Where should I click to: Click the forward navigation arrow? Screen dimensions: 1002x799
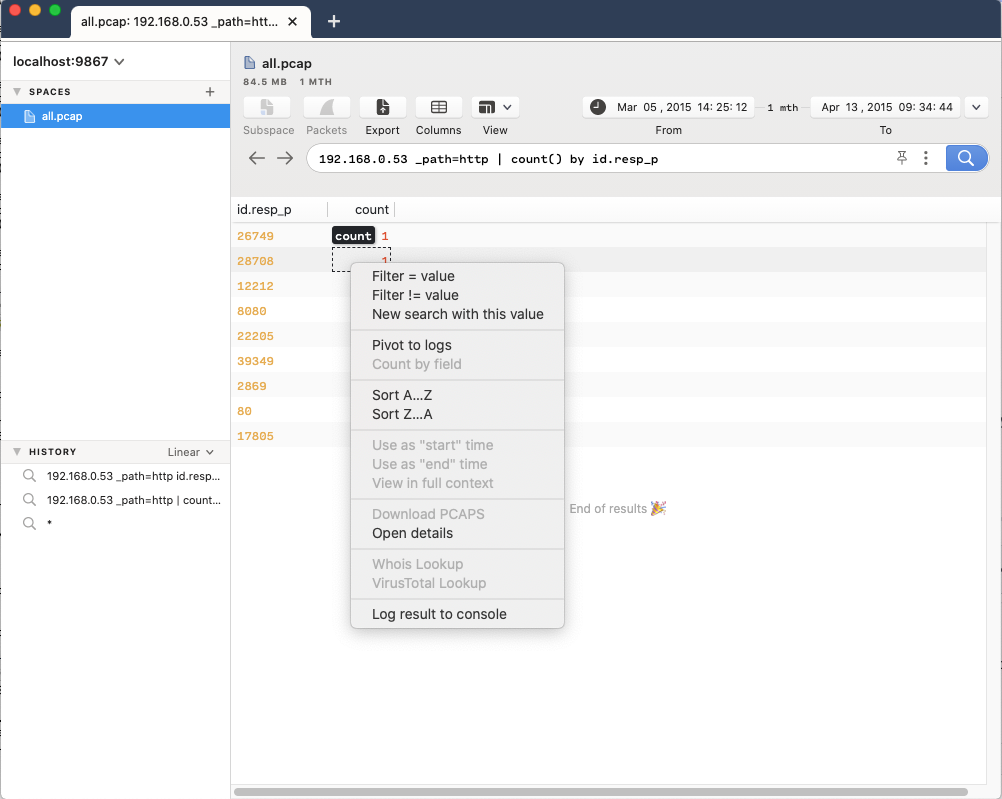pyautogui.click(x=285, y=157)
